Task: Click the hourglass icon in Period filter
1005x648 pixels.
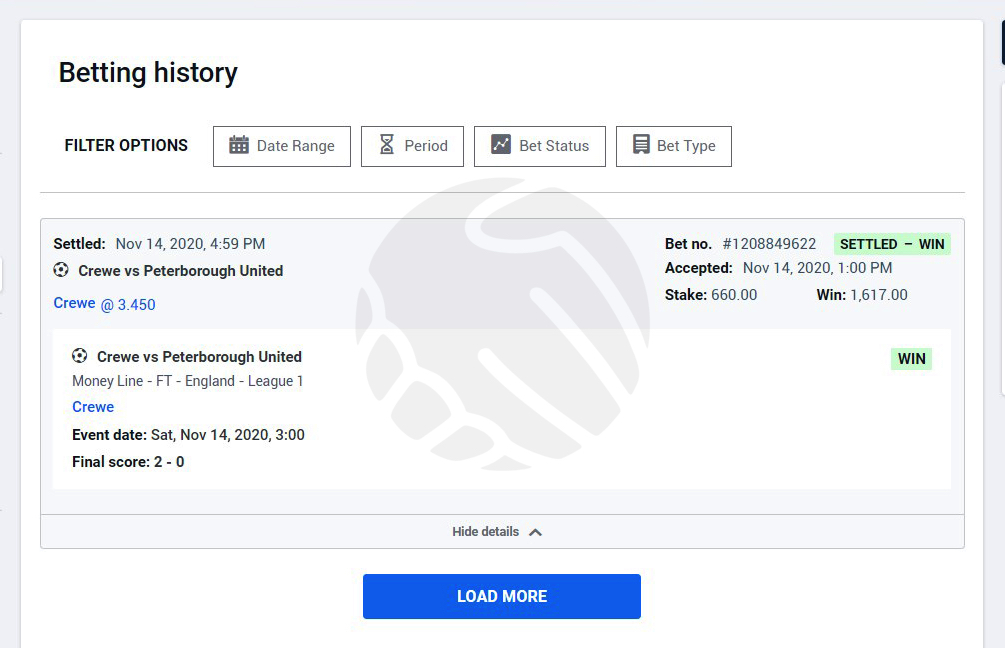Action: 386,144
